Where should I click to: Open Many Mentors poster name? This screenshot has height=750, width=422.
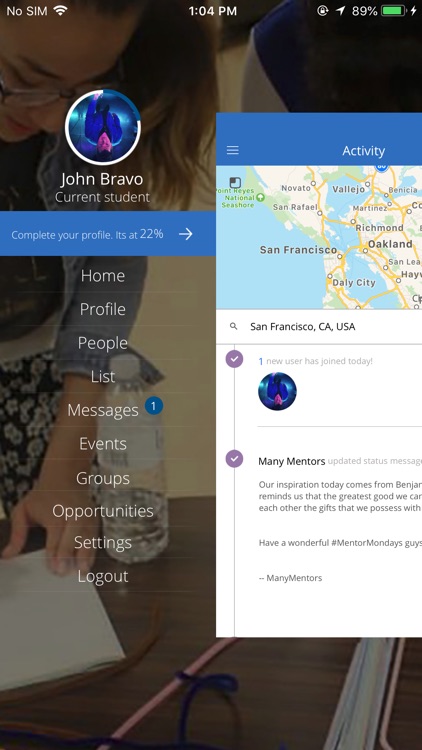tap(292, 462)
